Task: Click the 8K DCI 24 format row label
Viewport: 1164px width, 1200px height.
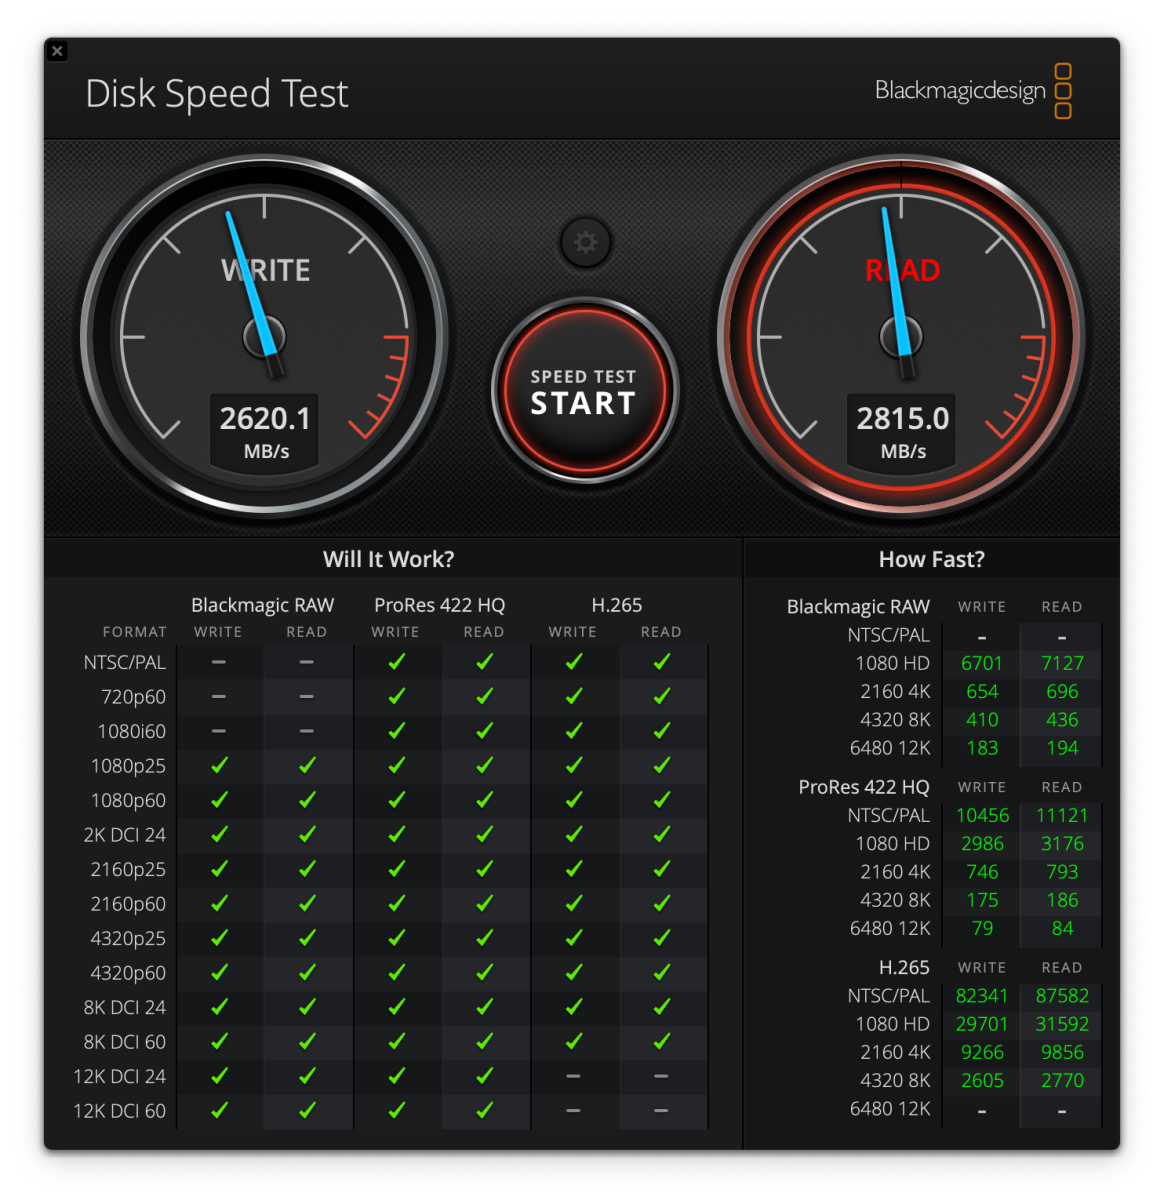Action: click(x=125, y=1007)
